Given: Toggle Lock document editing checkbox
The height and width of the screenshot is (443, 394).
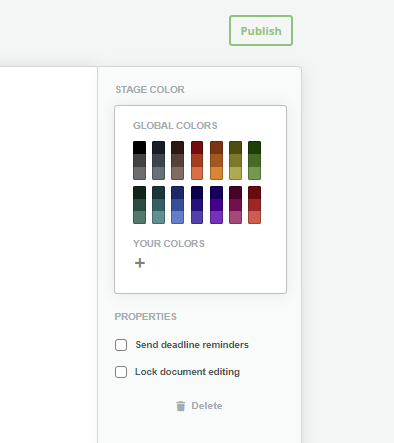Looking at the screenshot, I should (x=121, y=372).
